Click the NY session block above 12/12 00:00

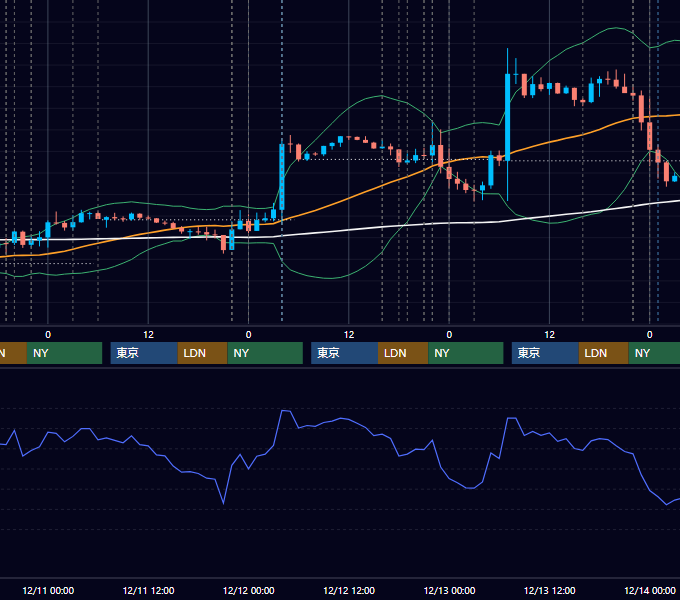[265, 353]
